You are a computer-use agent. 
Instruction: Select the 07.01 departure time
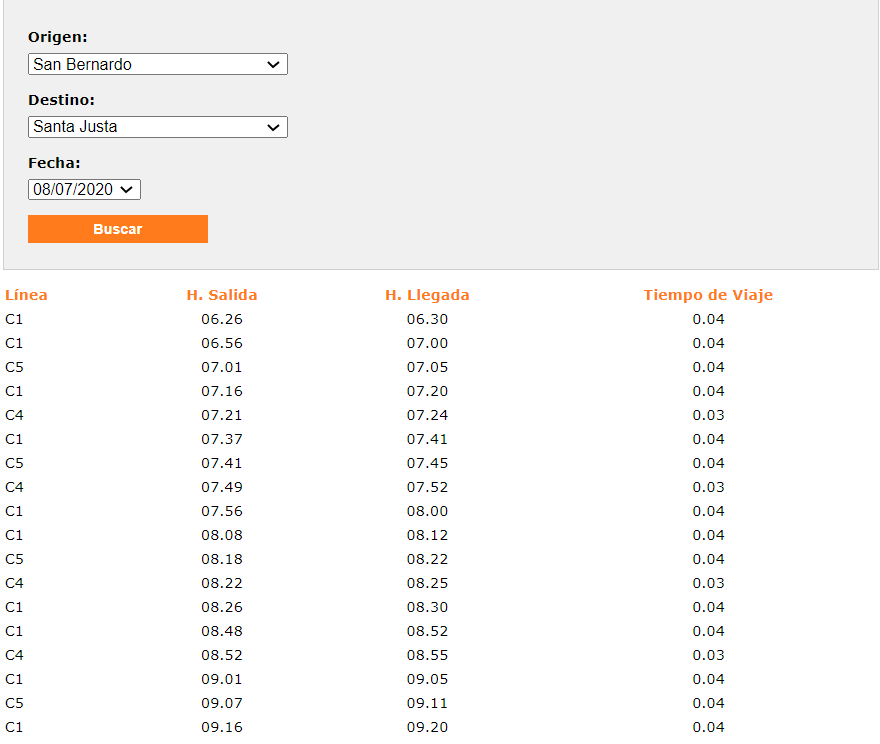tap(221, 367)
